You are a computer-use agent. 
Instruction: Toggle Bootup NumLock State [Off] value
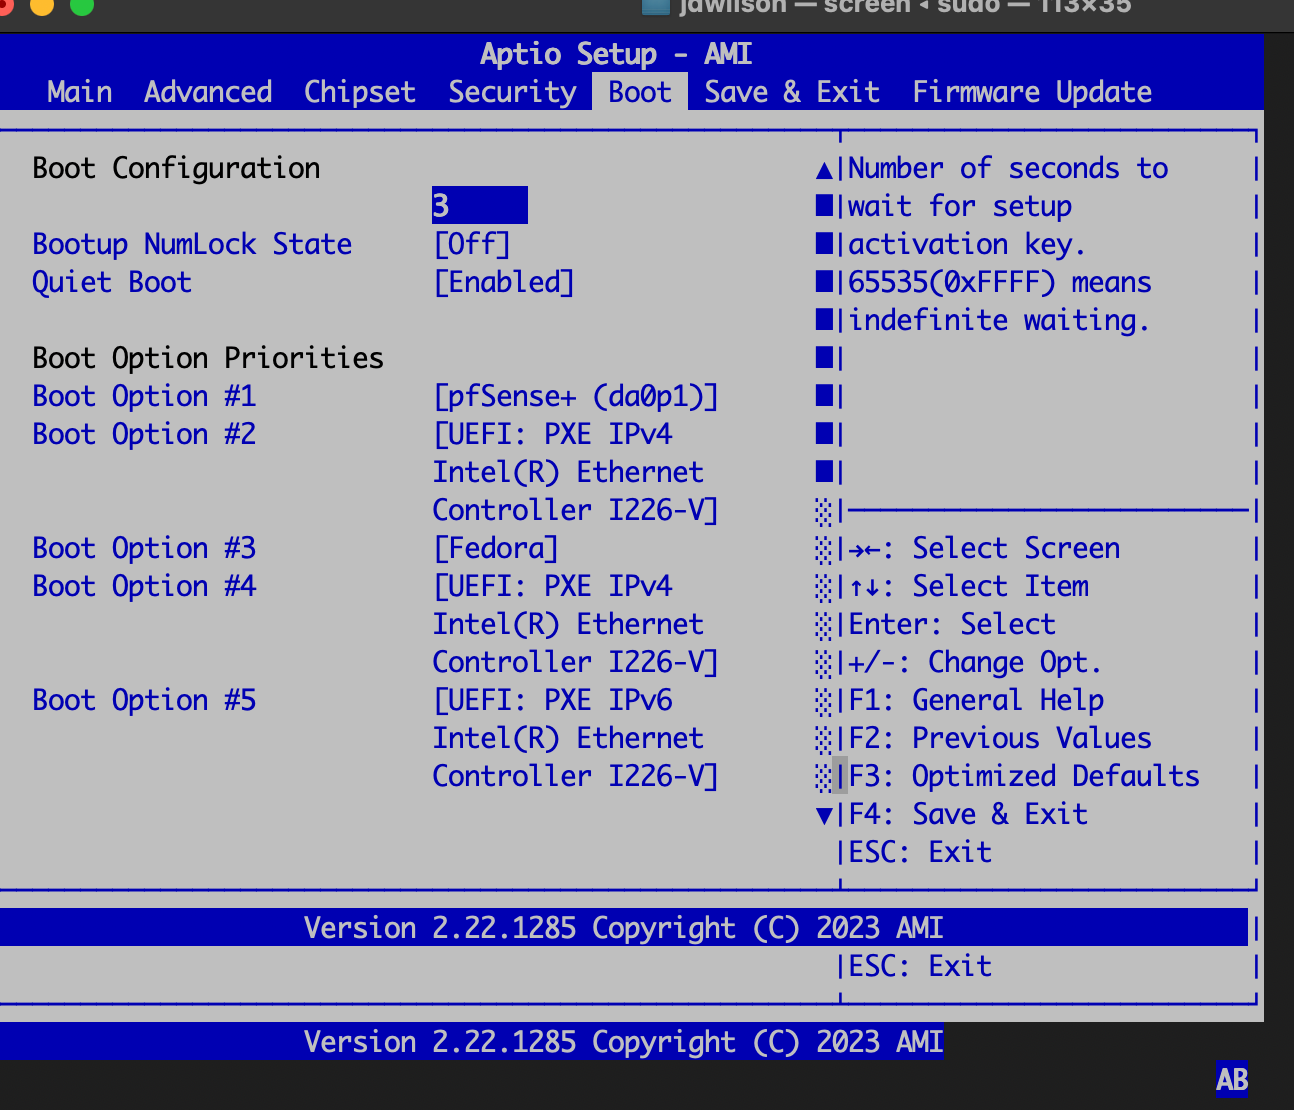(472, 244)
